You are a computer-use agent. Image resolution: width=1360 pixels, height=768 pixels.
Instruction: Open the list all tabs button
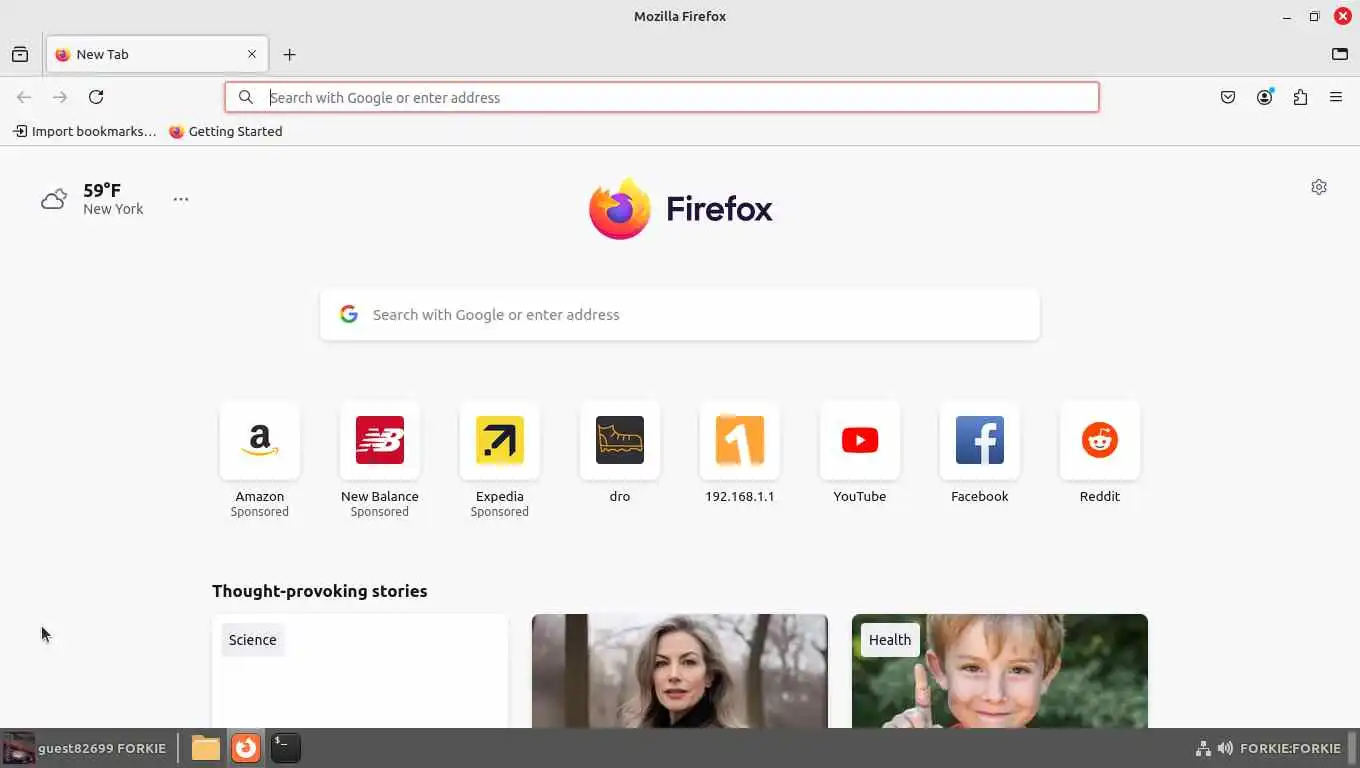point(20,55)
